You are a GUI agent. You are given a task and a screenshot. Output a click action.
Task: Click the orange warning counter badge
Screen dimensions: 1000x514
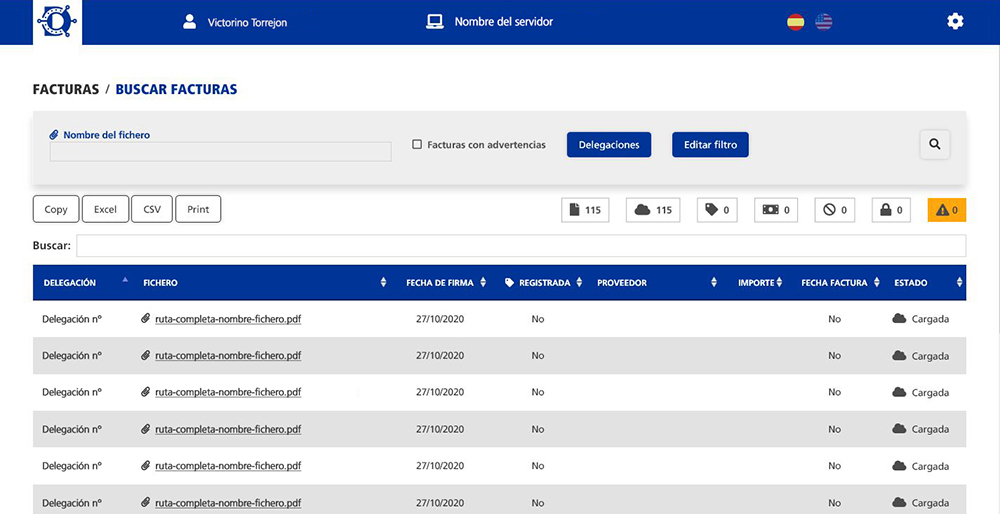(947, 210)
